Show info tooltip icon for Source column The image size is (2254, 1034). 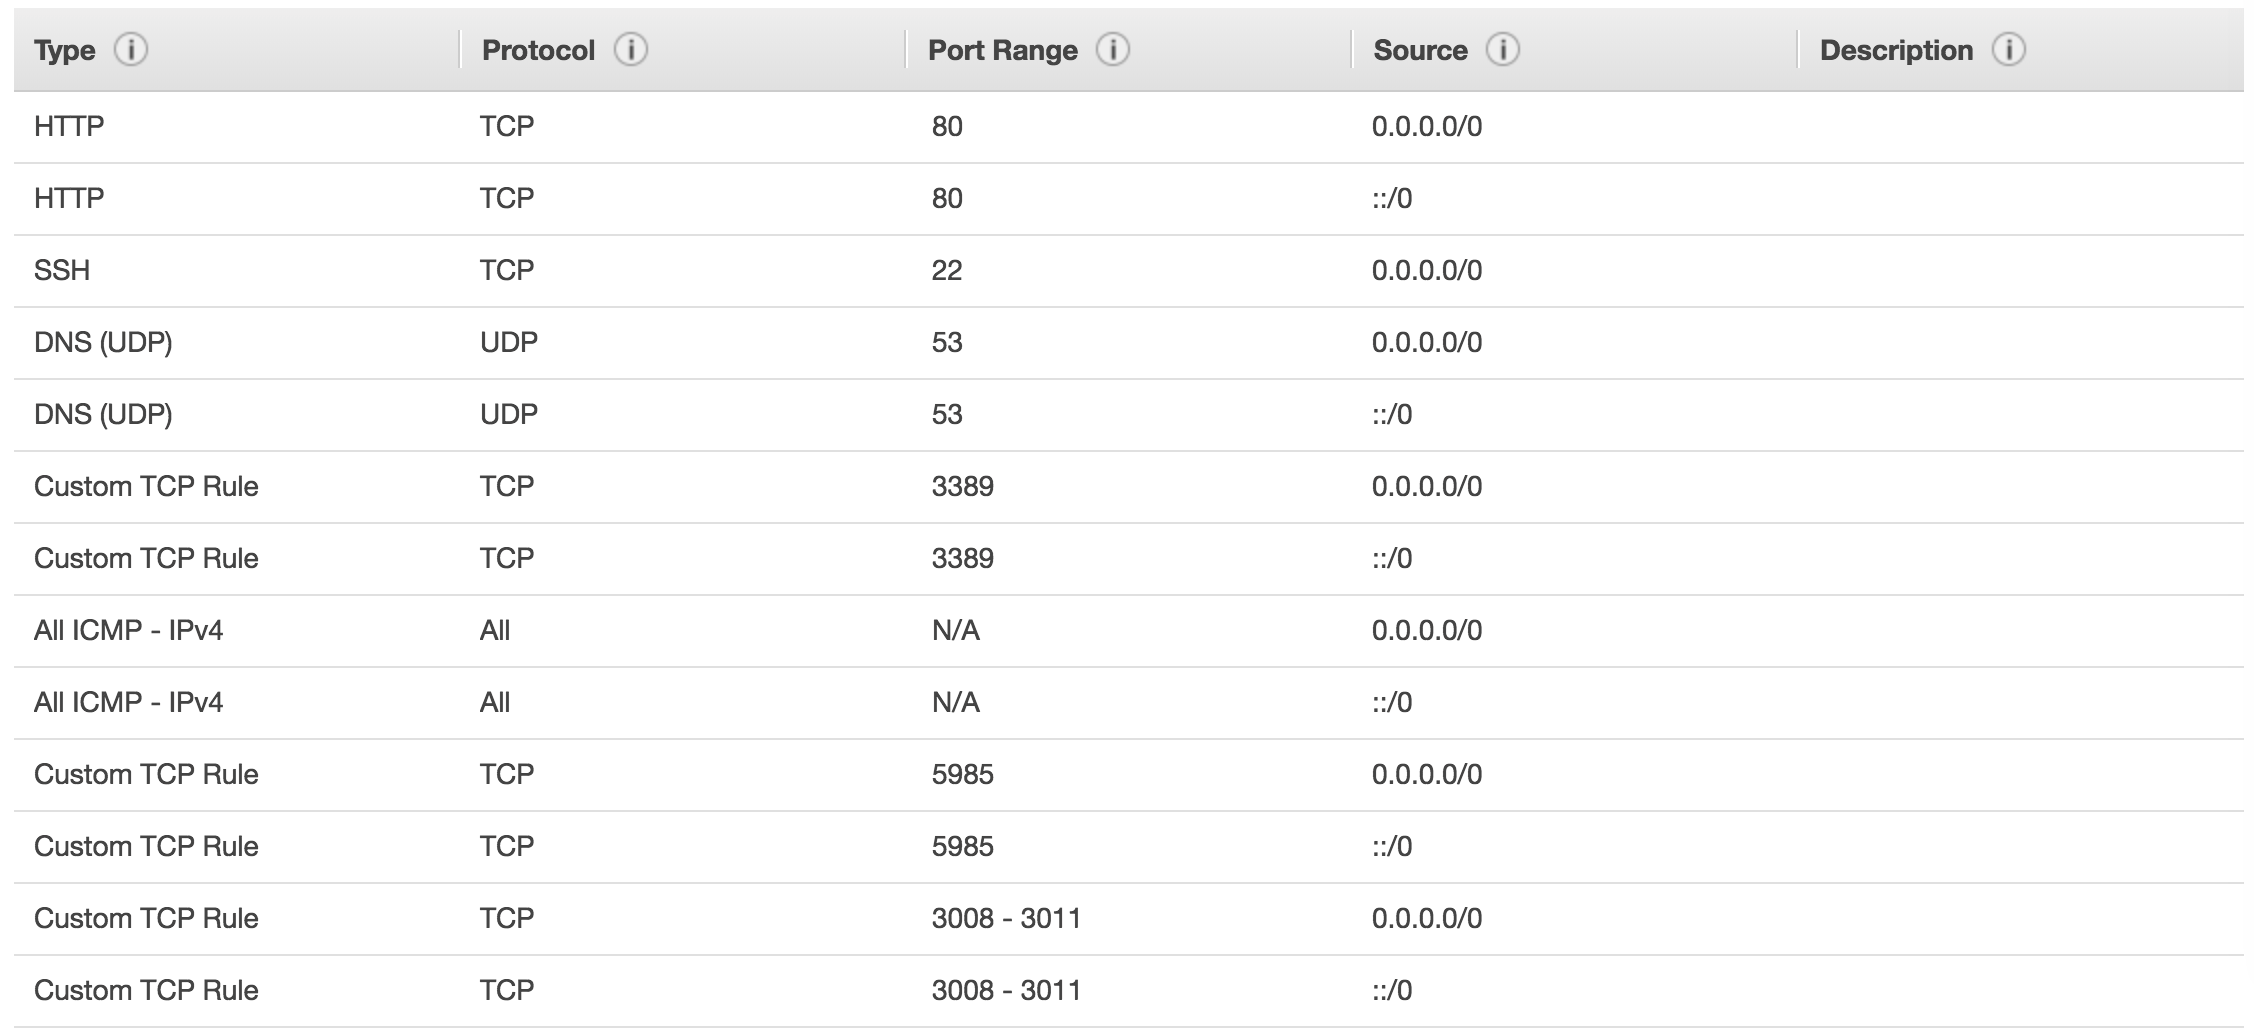tap(1502, 50)
